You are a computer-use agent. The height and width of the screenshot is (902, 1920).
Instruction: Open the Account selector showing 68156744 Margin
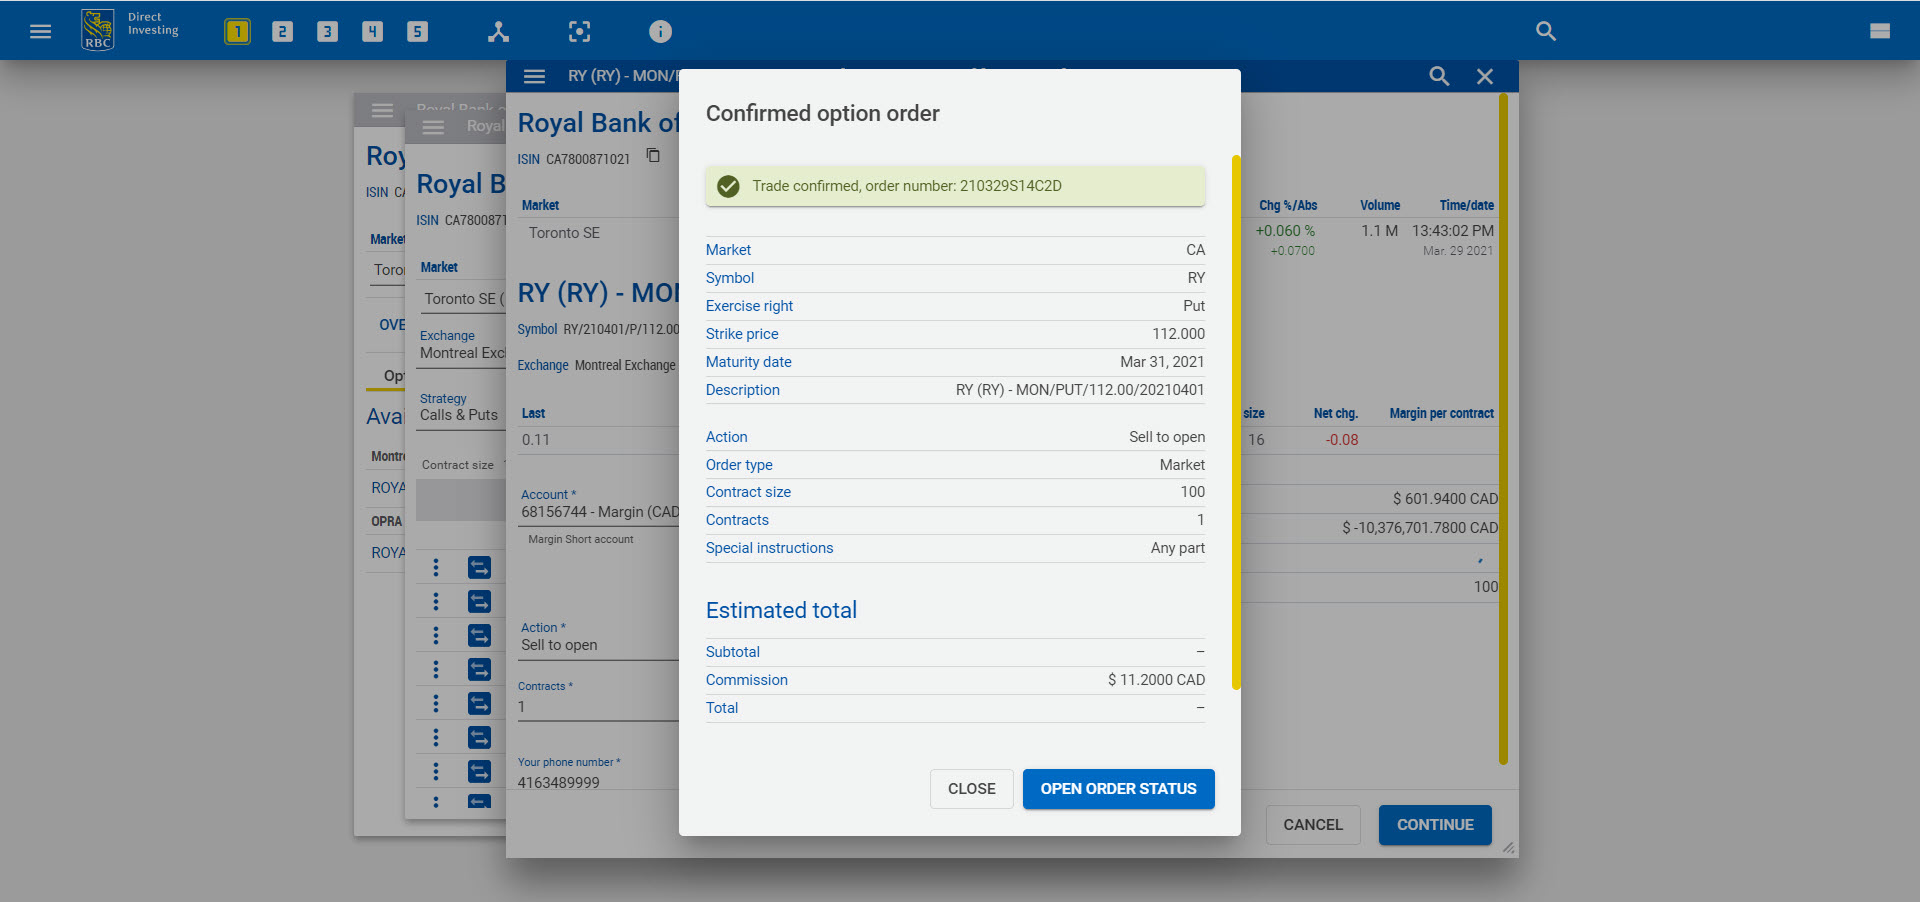(598, 511)
